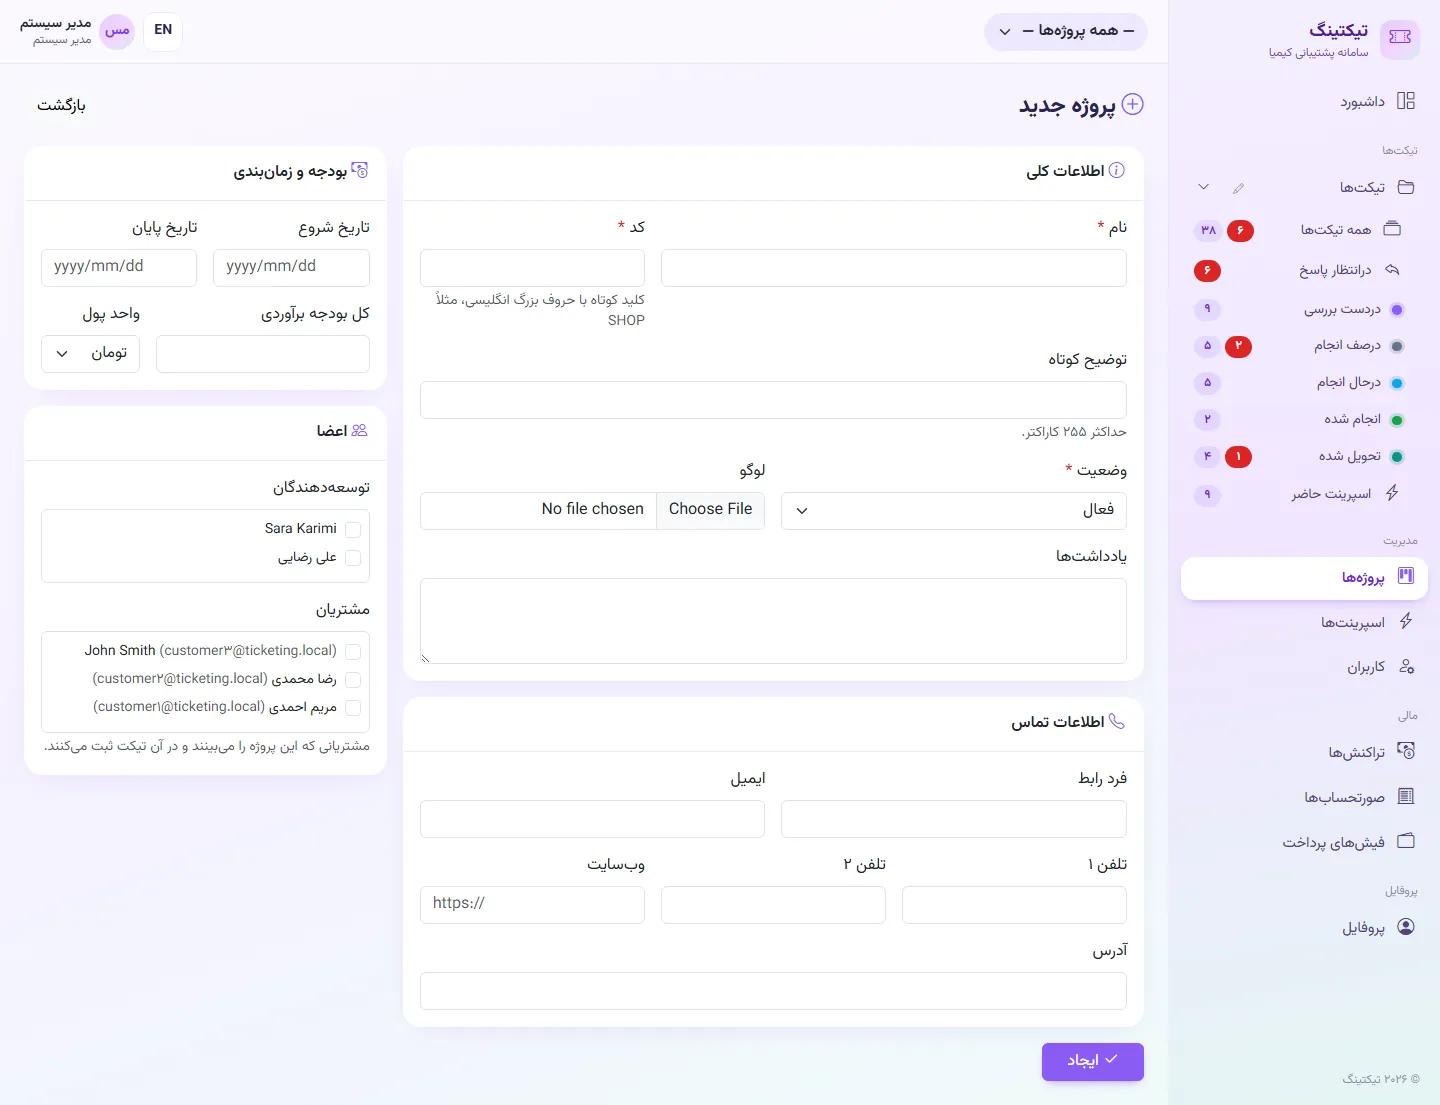Open the همه پروژه‌ها project selector dropdown
1440x1105 pixels.
click(1066, 31)
